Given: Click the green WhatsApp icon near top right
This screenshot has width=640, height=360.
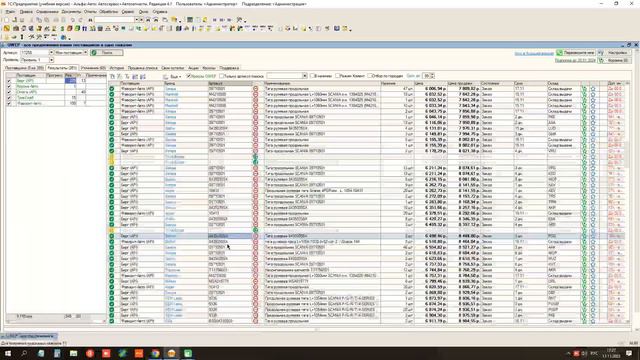Looking at the screenshot, I should pos(560,53).
